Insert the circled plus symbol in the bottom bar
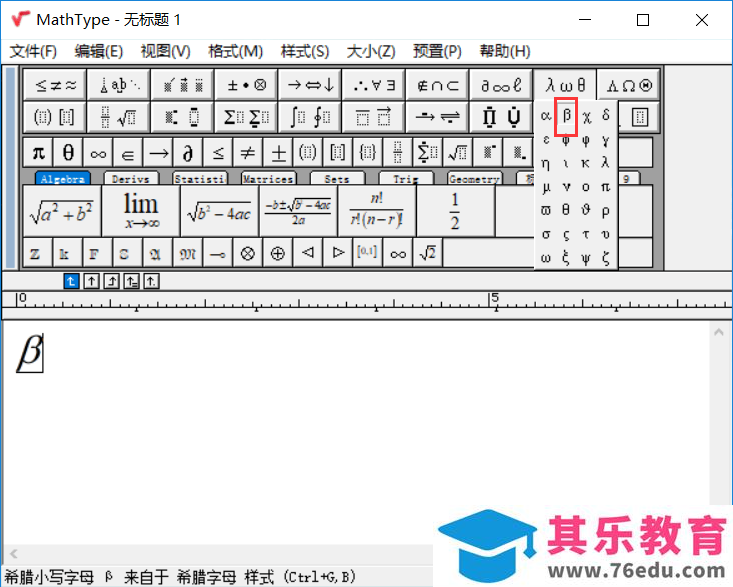733x587 pixels. coord(277,253)
